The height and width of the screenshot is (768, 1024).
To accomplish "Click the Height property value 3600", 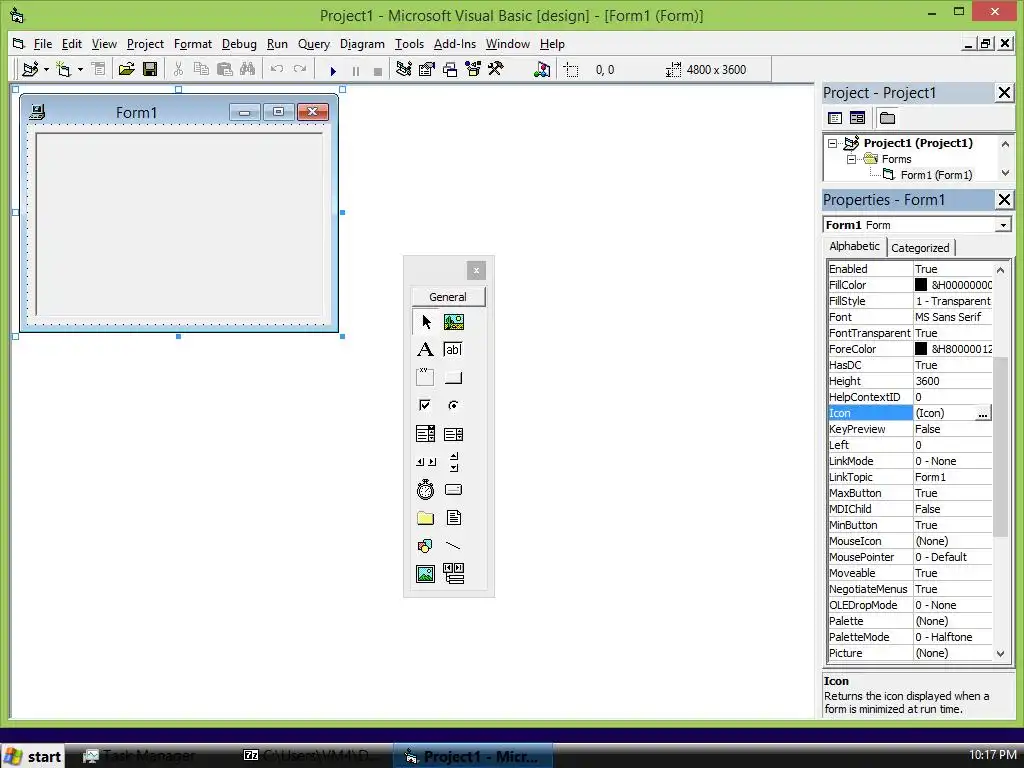I will (952, 381).
